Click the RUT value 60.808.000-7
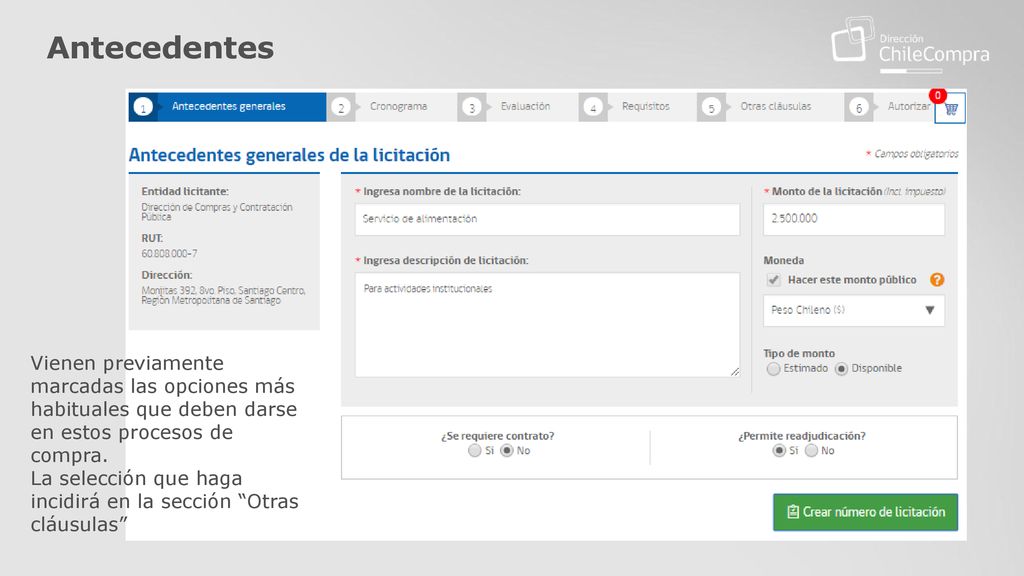Image resolution: width=1024 pixels, height=576 pixels. (x=169, y=253)
